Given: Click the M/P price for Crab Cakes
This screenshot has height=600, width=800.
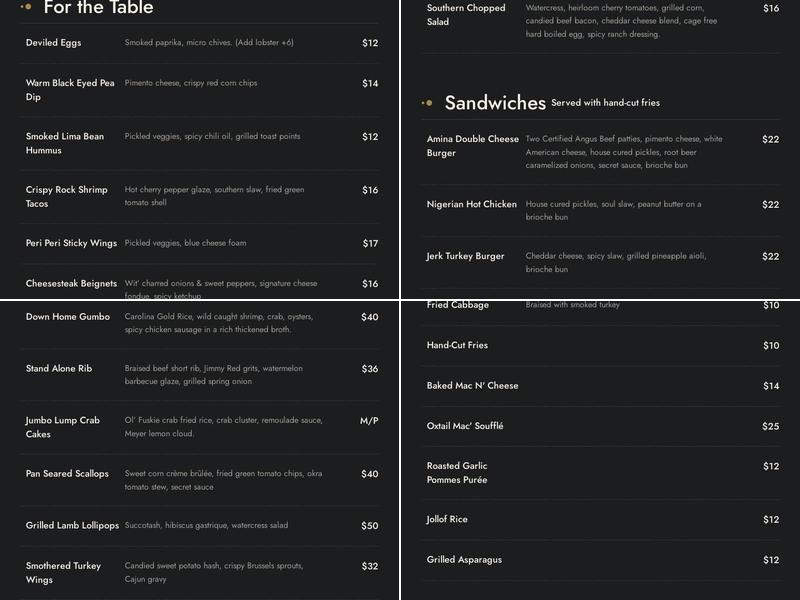Looking at the screenshot, I should pos(369,421).
